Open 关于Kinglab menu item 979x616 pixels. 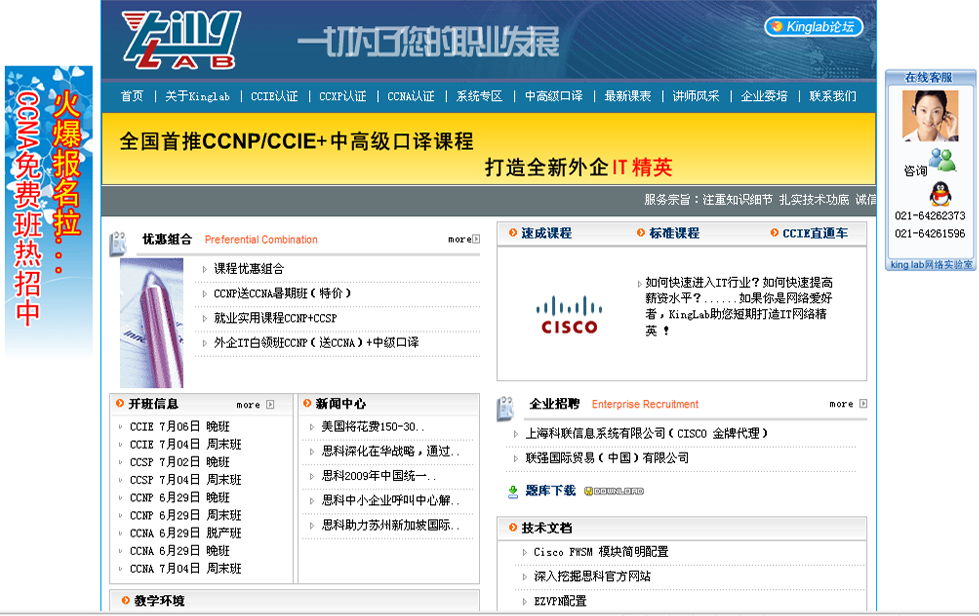coord(197,96)
